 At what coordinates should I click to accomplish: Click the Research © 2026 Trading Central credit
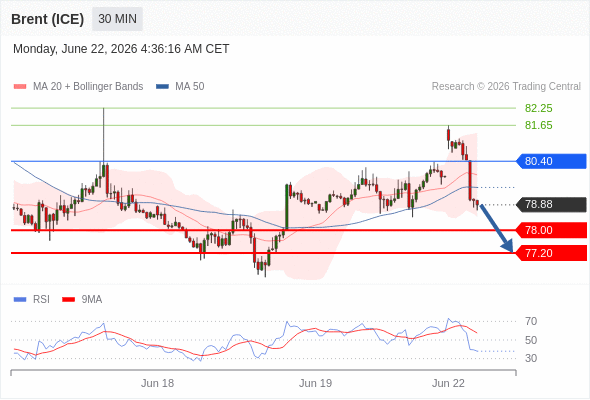506,87
